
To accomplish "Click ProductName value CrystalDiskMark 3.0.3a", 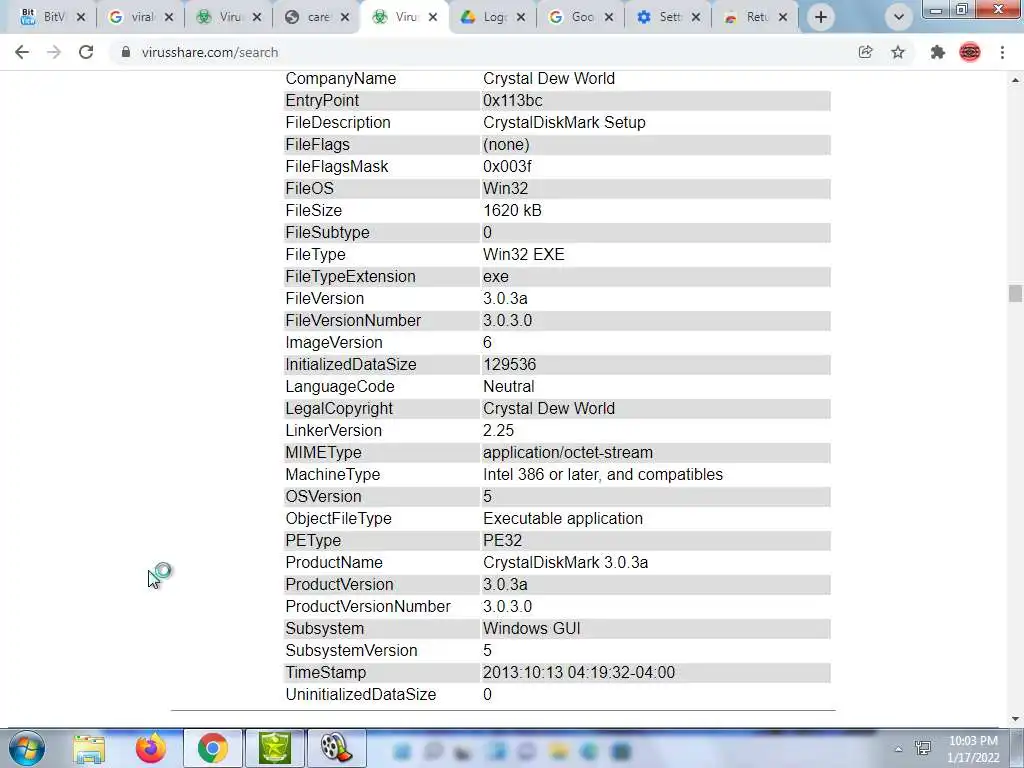I will 566,563.
